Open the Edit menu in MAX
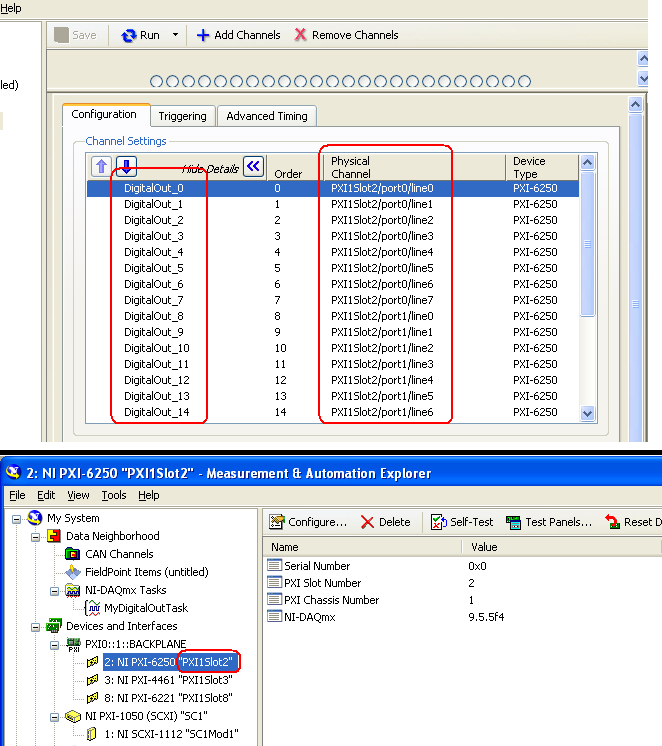This screenshot has width=662, height=746. click(x=46, y=495)
